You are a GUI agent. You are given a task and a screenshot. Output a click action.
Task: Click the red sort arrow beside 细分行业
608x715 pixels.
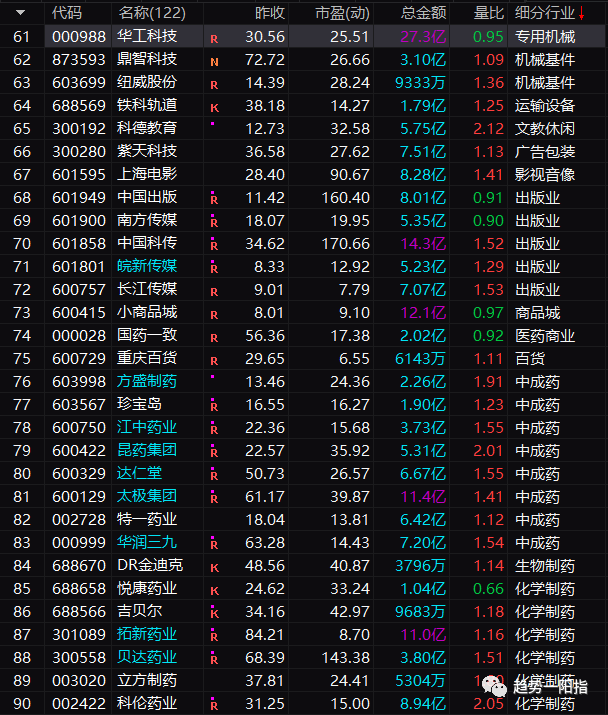pyautogui.click(x=582, y=14)
